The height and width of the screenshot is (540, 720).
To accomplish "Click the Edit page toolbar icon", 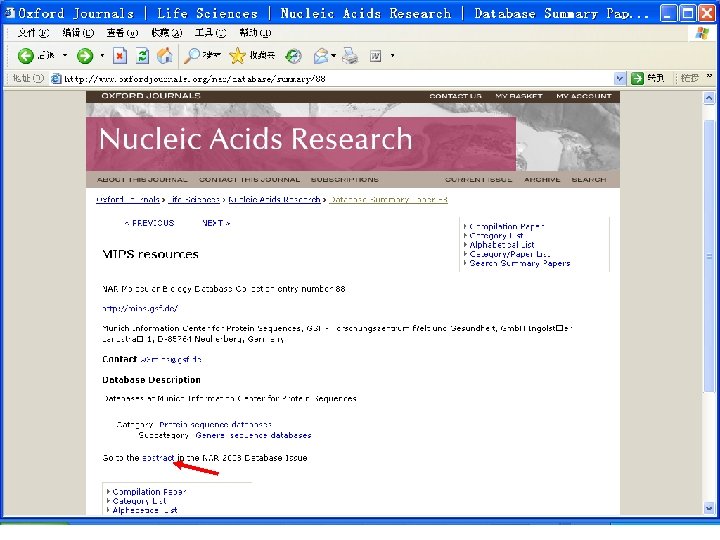I will (x=376, y=56).
